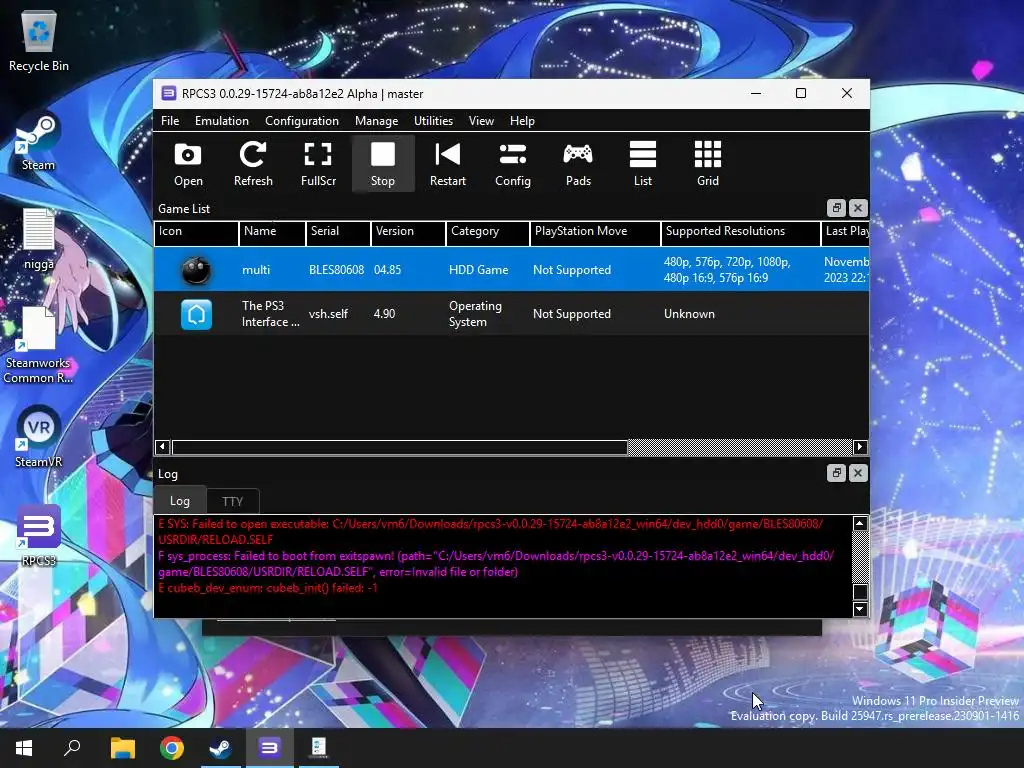The image size is (1024, 768).
Task: Open taskbar Search
Action: [72, 748]
